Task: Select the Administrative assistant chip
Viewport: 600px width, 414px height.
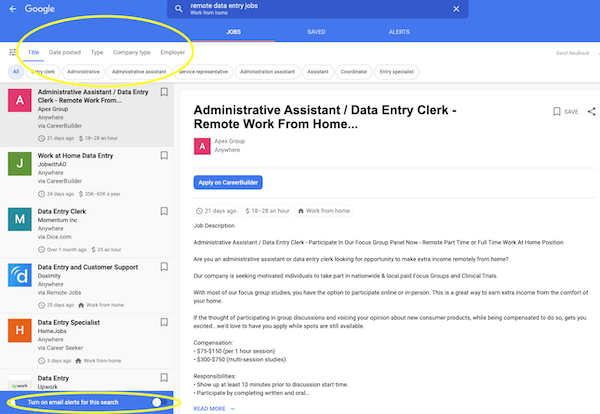Action: coord(139,72)
